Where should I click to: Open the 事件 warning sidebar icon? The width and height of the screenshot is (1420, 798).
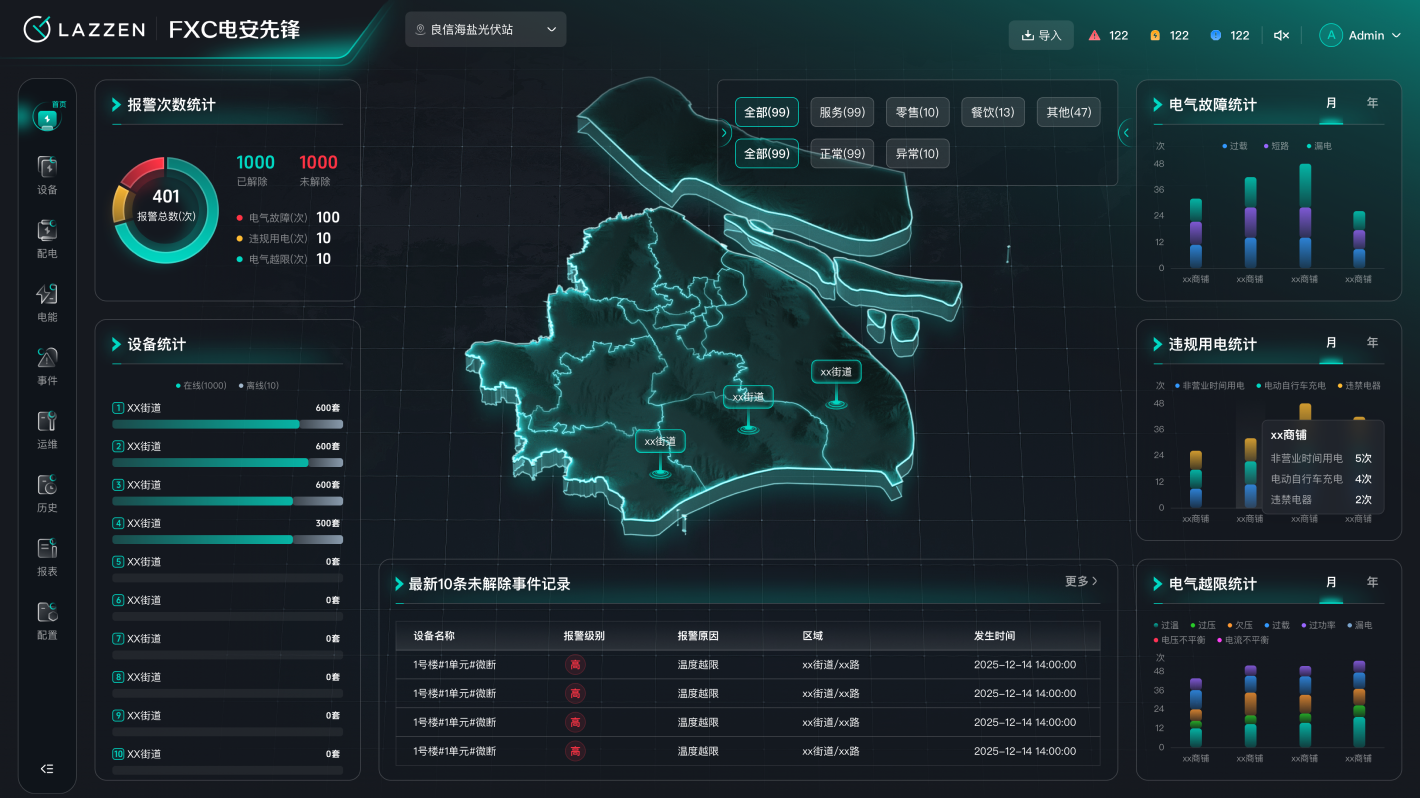click(47, 357)
